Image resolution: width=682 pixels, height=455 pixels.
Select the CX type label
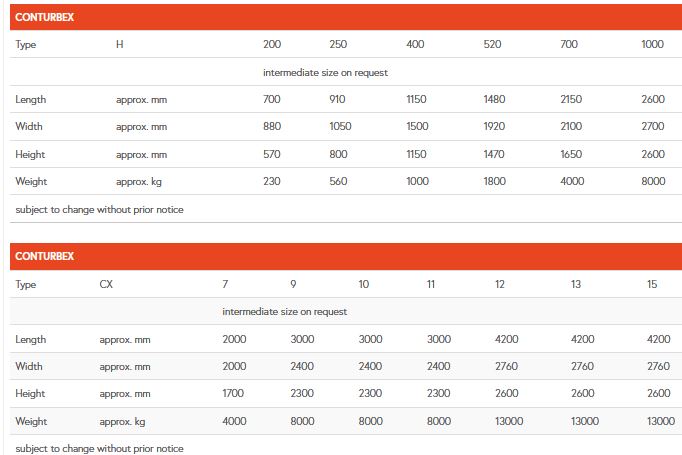pyautogui.click(x=106, y=284)
